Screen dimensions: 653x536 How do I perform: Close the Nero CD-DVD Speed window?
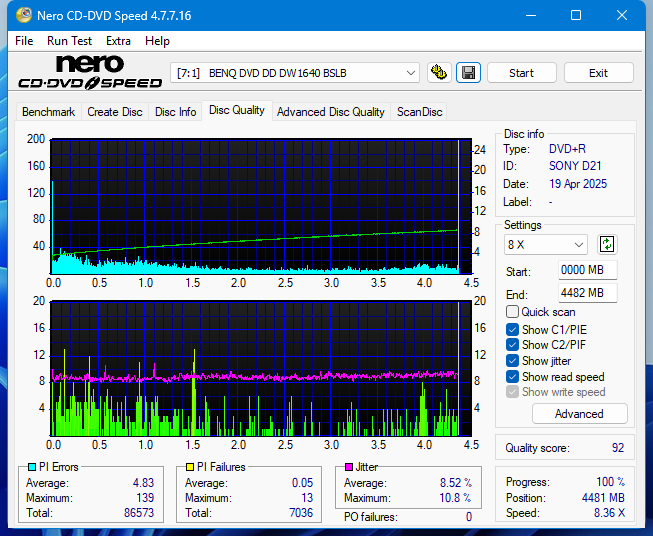tap(622, 15)
